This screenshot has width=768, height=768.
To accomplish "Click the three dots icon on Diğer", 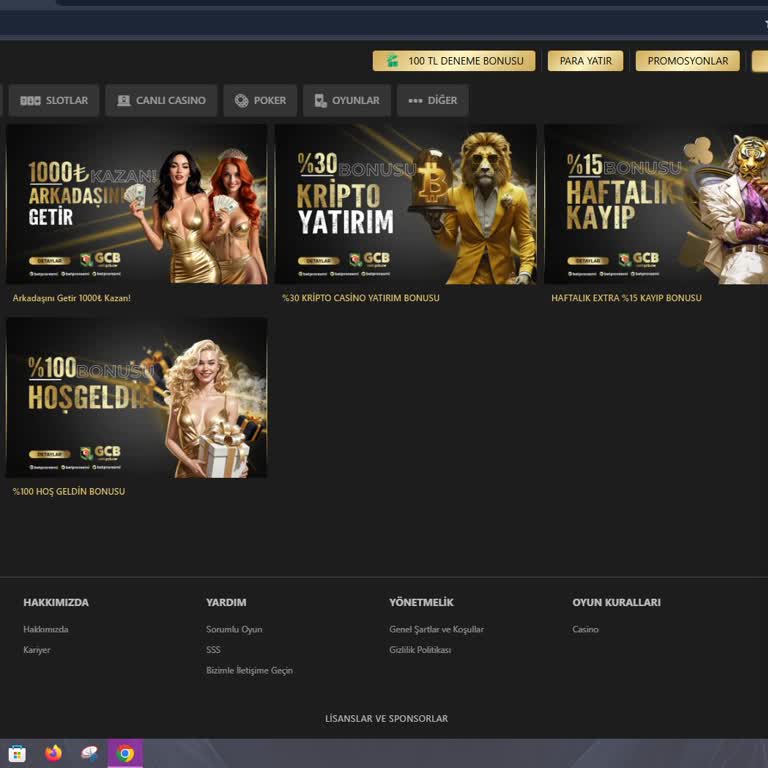I will (x=415, y=100).
